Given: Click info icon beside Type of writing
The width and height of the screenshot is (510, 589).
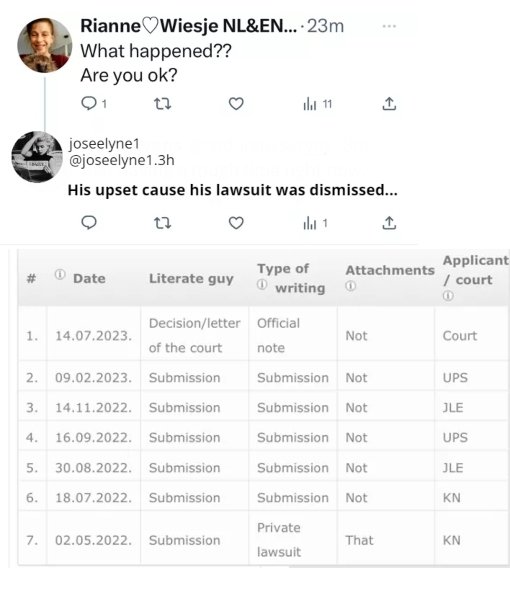Looking at the screenshot, I should click(x=262, y=285).
